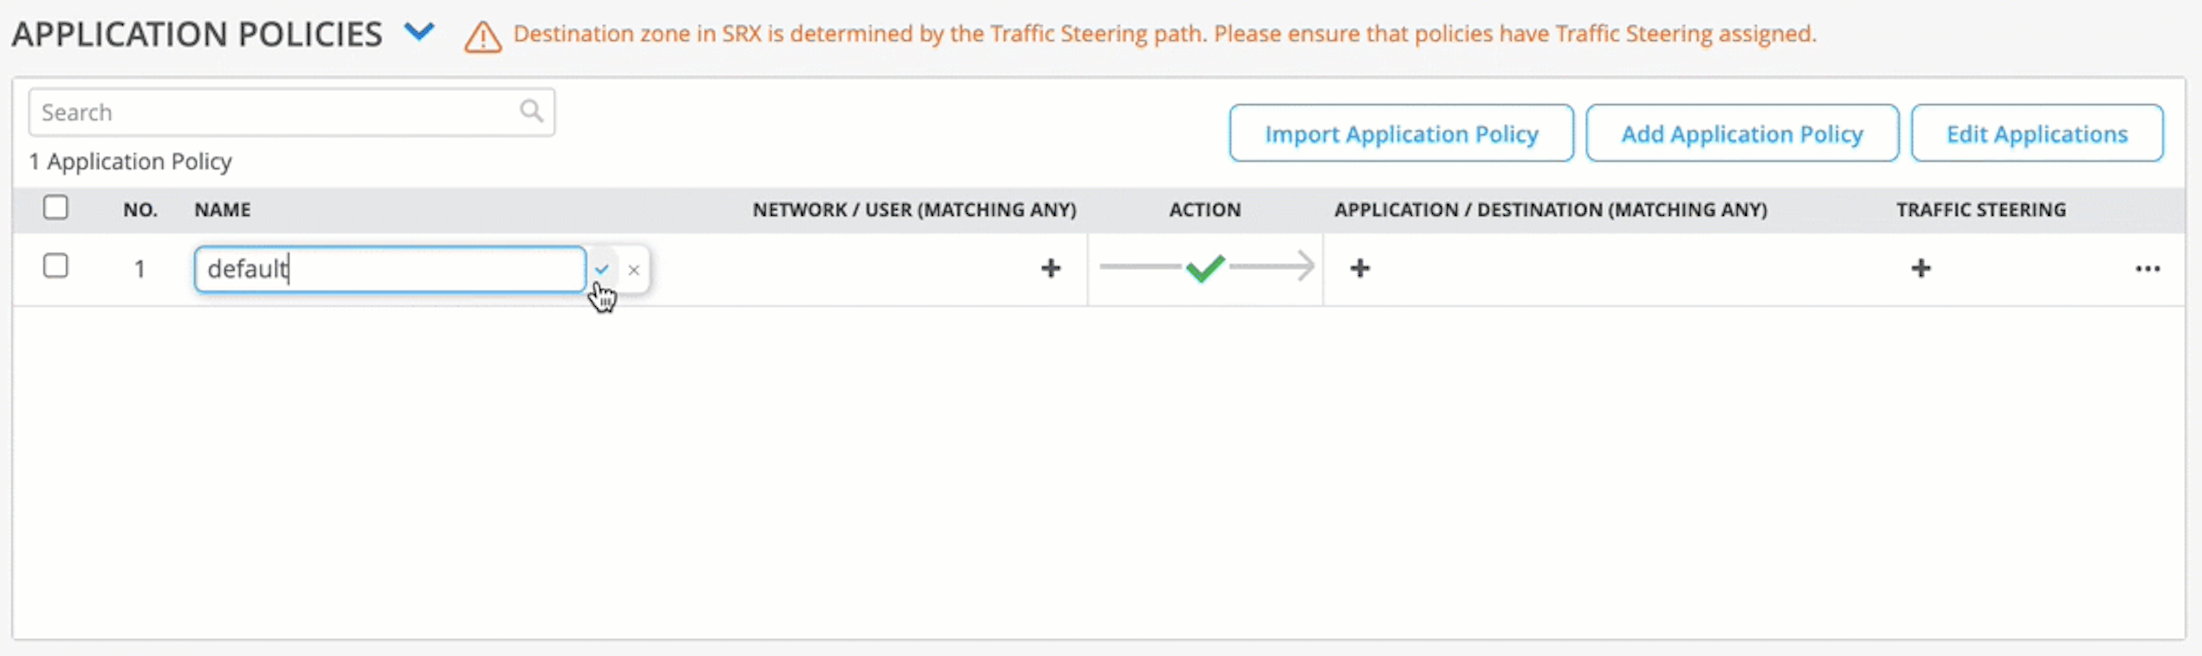Open the Edit Applications button
2202x656 pixels.
click(x=2036, y=133)
